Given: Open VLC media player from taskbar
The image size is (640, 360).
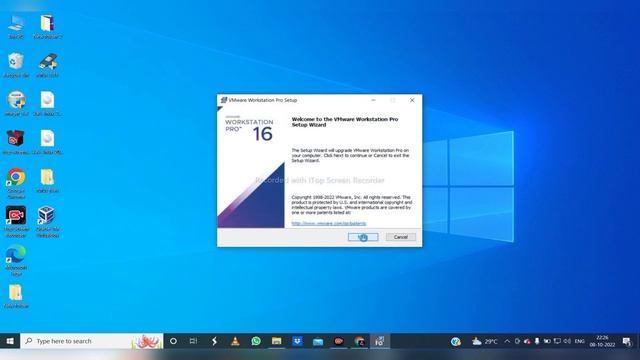Looking at the screenshot, I should click(235, 341).
